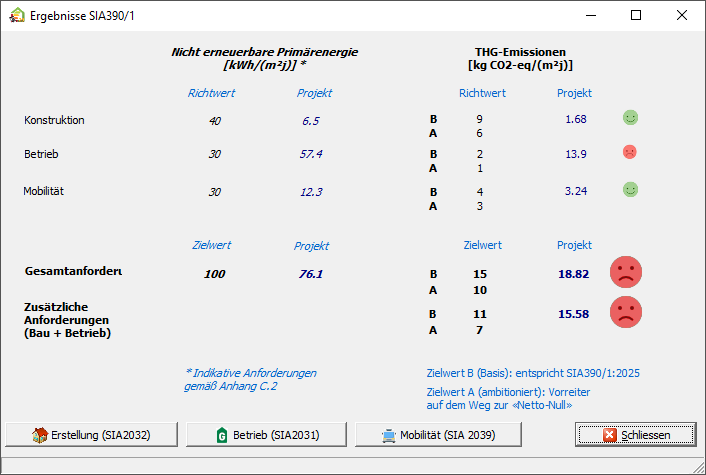Minimize the Ergebnisse SIA390/1 window
This screenshot has width=706, height=475.
tap(590, 15)
